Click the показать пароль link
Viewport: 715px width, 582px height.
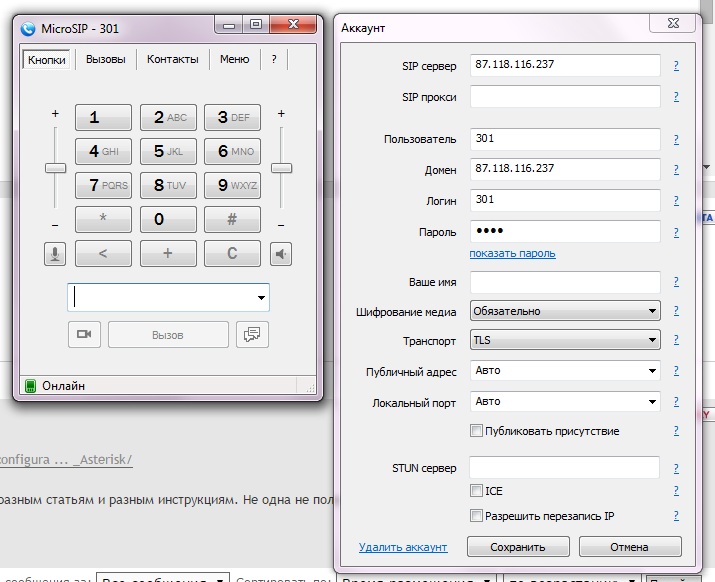[513, 253]
